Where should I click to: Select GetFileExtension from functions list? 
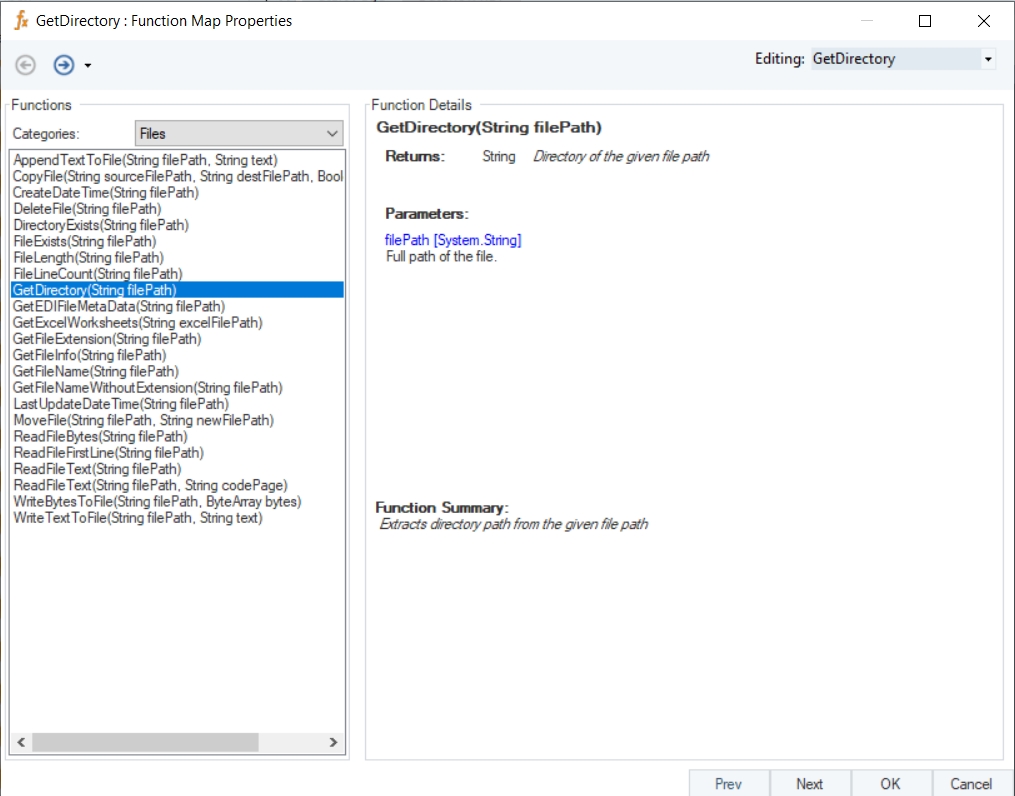[x=107, y=339]
